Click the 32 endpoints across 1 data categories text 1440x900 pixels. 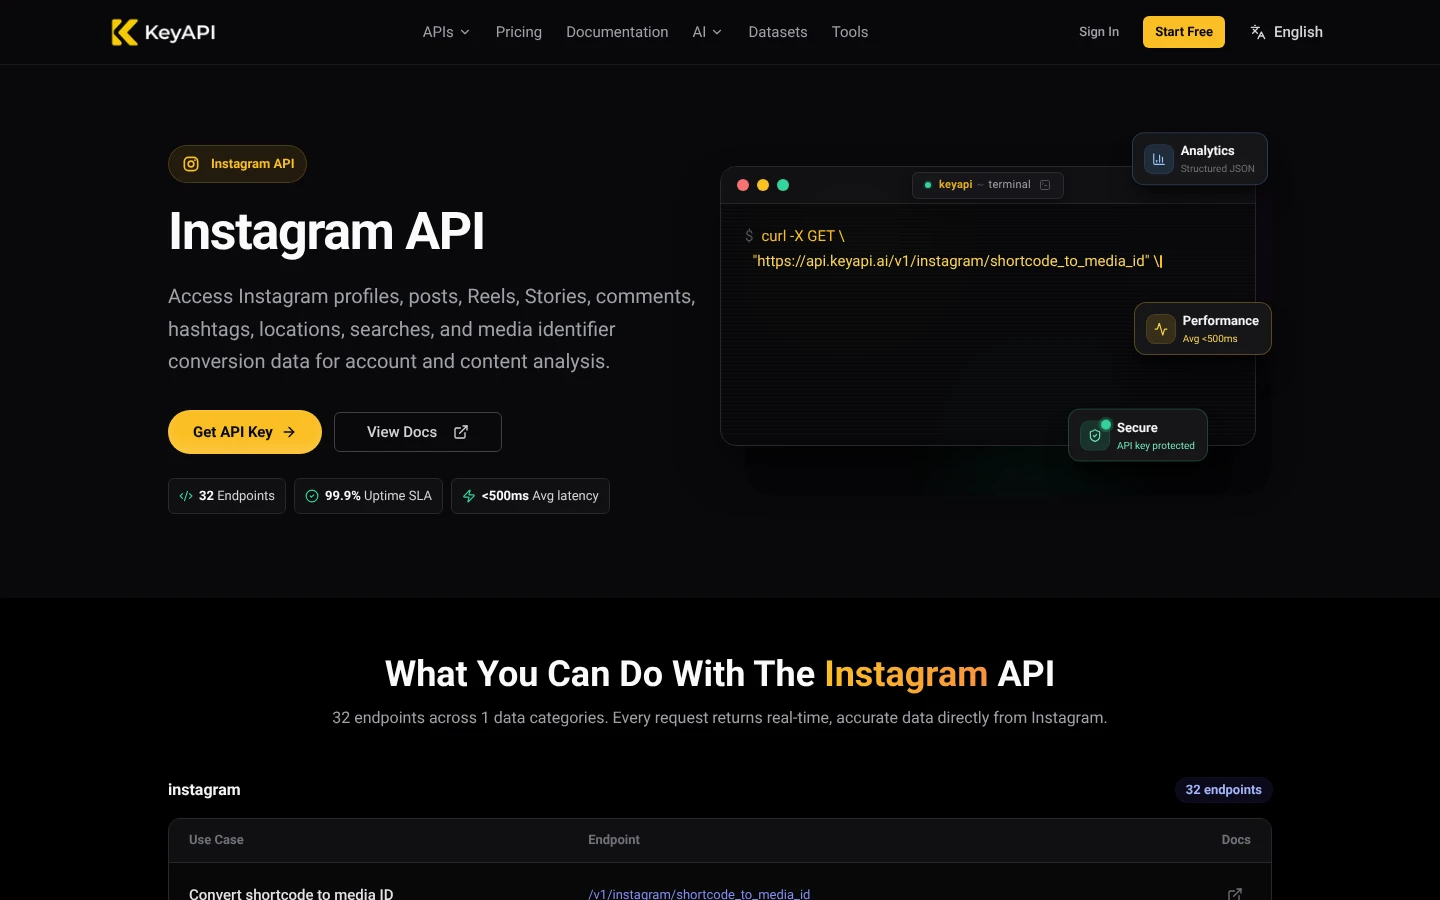720,718
